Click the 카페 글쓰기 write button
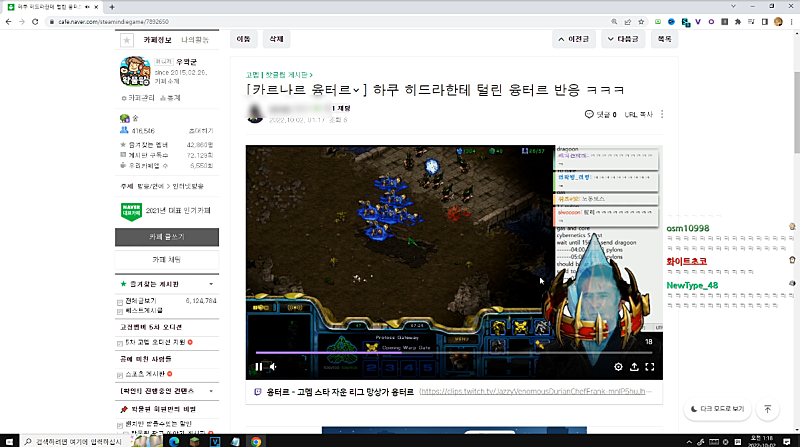This screenshot has height=447, width=800. pyautogui.click(x=167, y=237)
